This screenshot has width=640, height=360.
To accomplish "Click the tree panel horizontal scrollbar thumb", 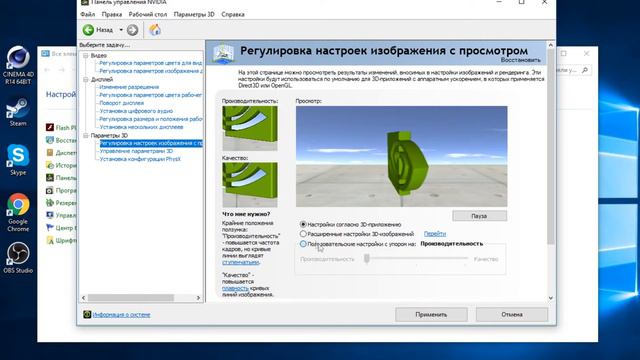I will pyautogui.click(x=131, y=298).
